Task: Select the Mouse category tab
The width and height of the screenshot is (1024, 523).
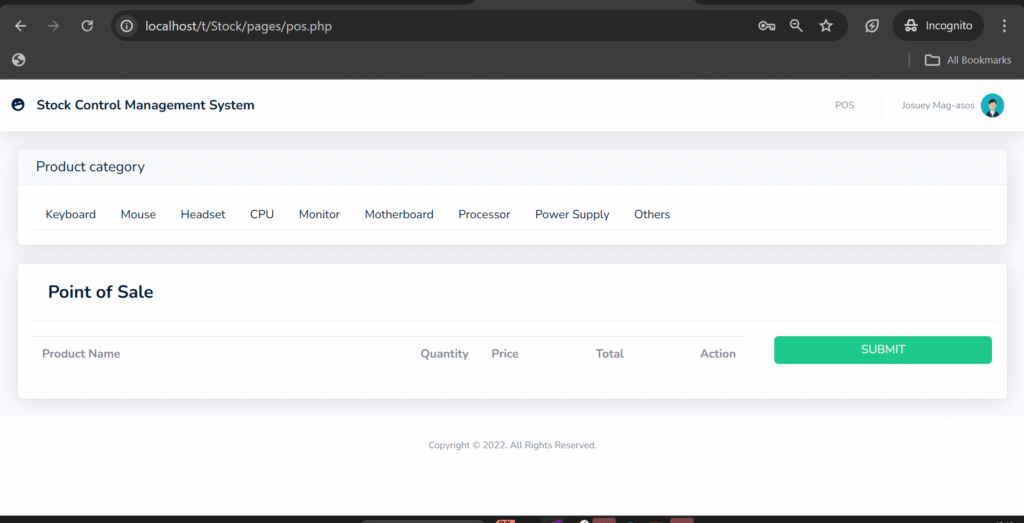Action: (138, 214)
